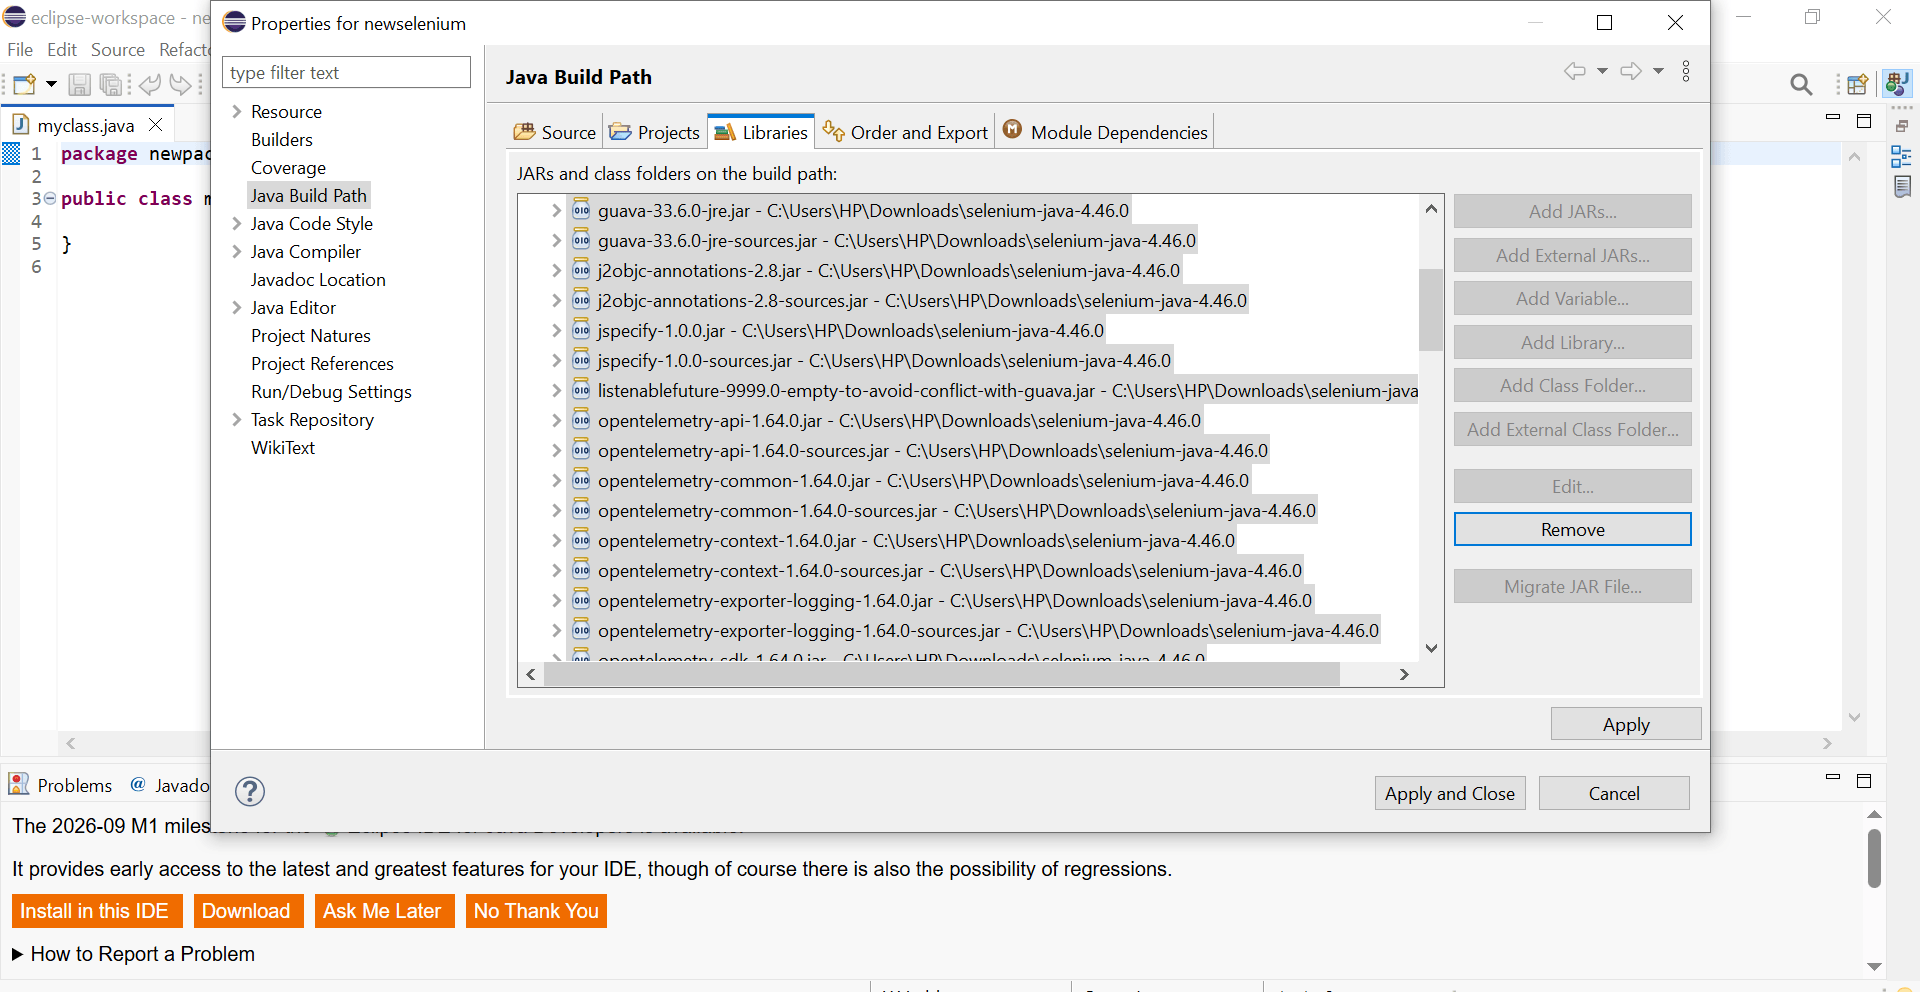Click the jar list horizontal scrollbar thumb
The width and height of the screenshot is (1920, 992).
point(941,674)
